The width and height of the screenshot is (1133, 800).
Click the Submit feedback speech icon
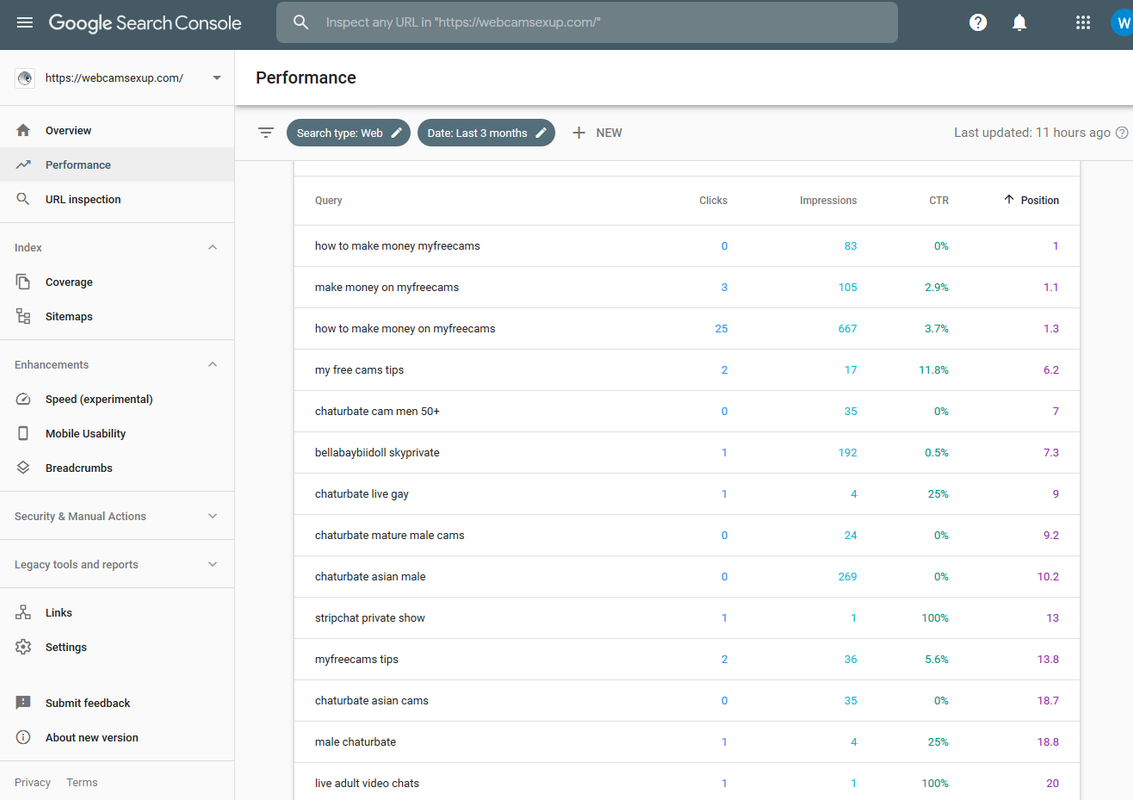[23, 702]
